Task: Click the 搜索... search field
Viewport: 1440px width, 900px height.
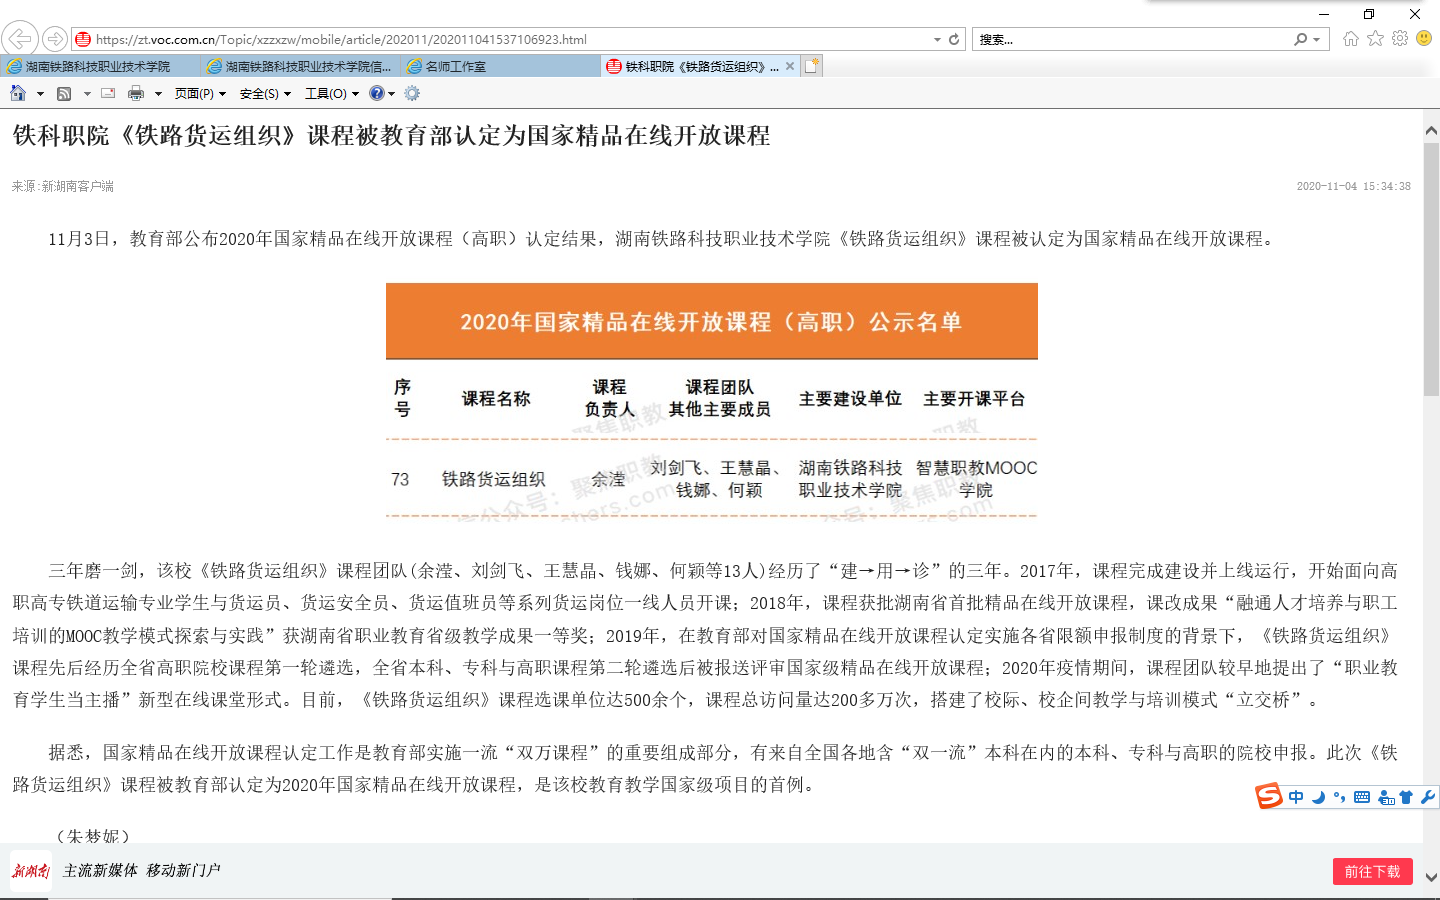Action: [x=1130, y=40]
